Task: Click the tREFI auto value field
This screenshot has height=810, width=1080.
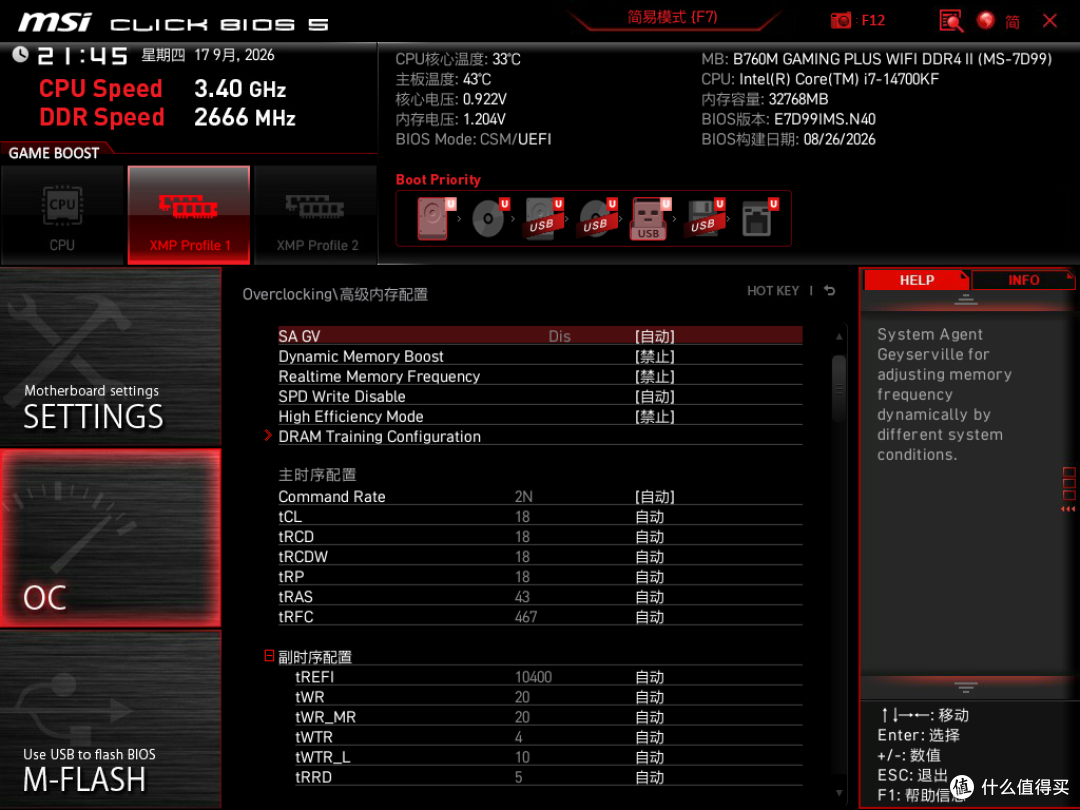Action: 650,677
